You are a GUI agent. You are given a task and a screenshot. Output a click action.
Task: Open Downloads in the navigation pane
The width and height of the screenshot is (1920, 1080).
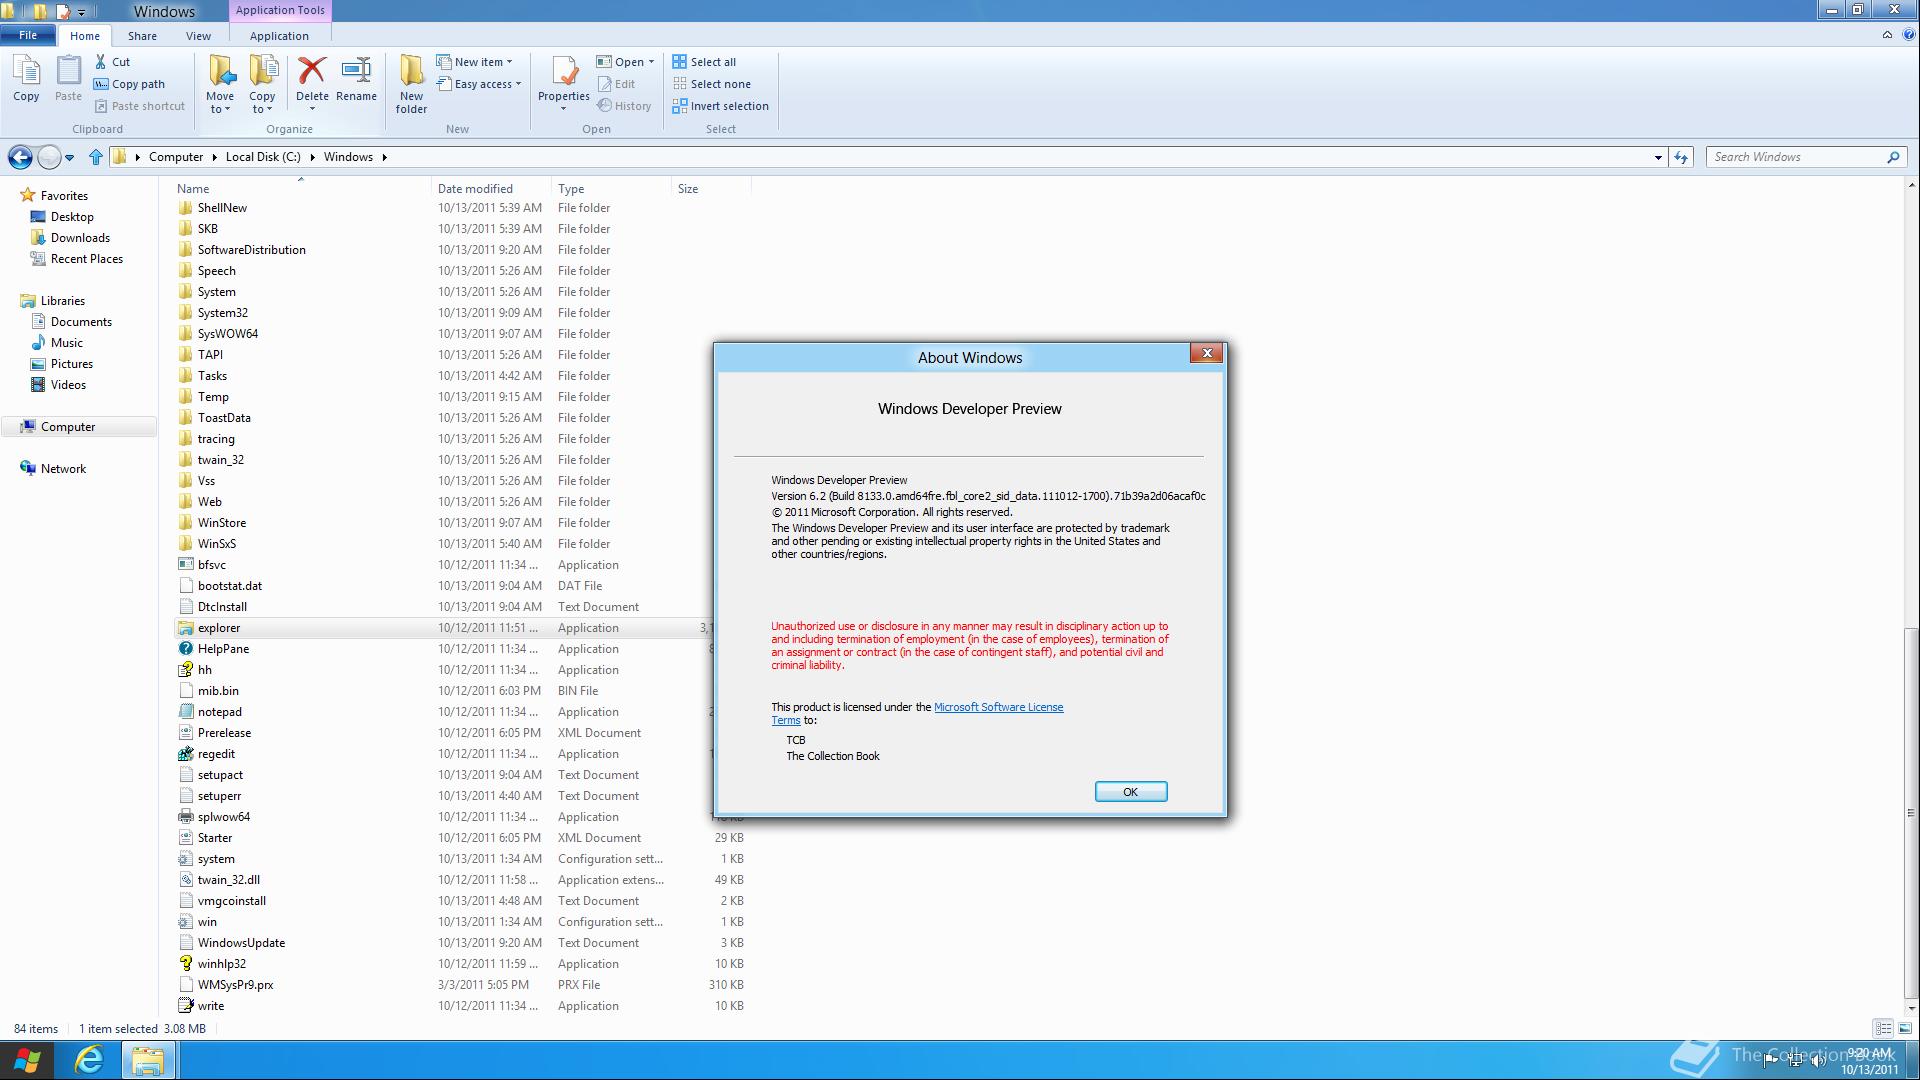click(80, 238)
